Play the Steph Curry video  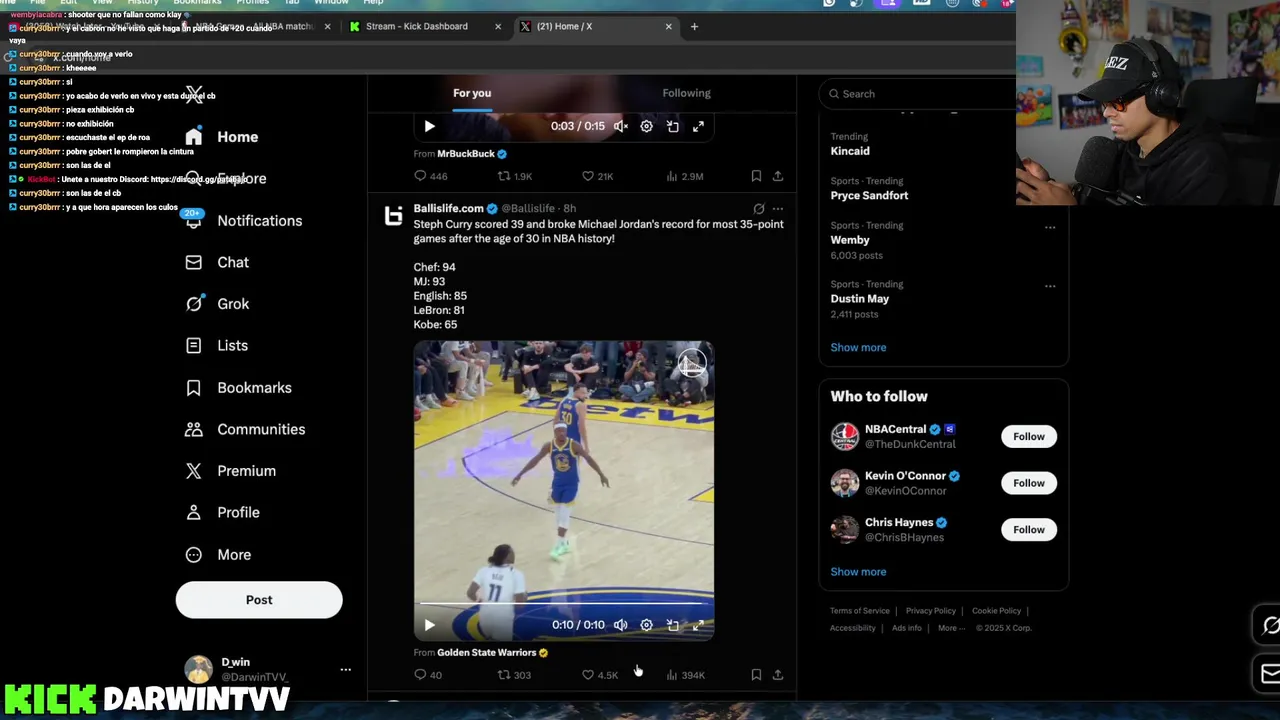[429, 625]
